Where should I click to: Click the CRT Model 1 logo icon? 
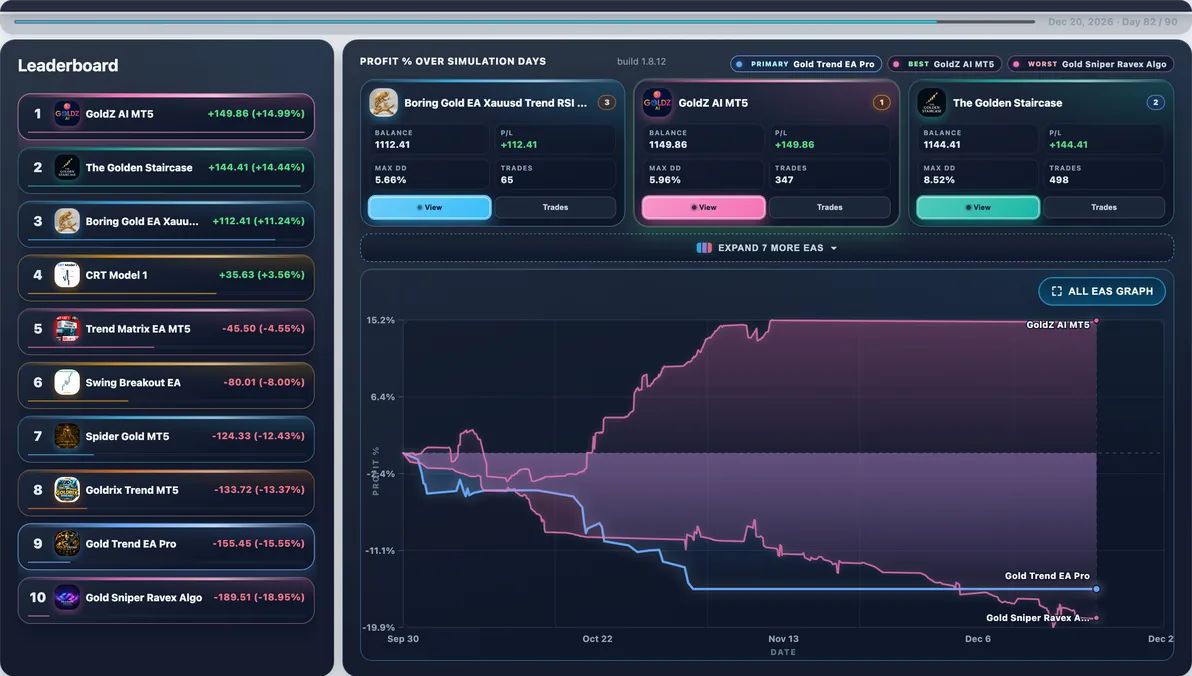[67, 275]
